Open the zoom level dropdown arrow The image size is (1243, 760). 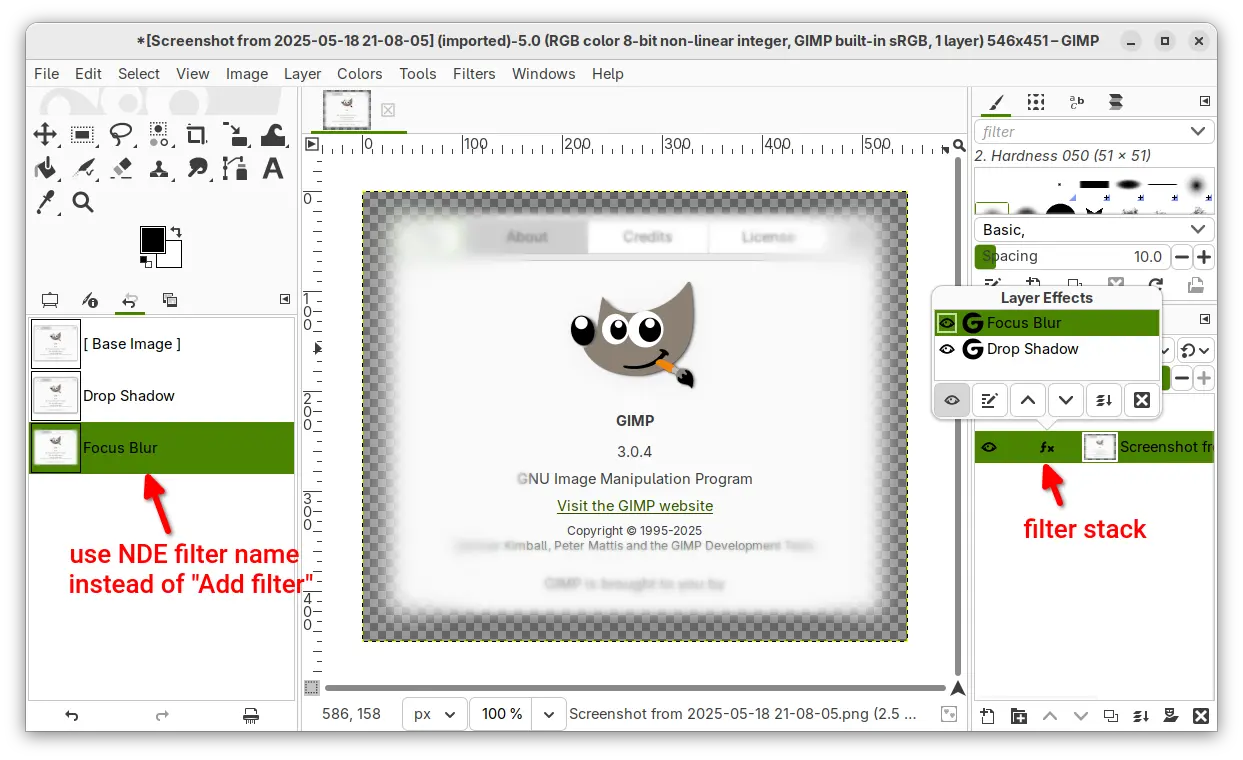point(548,714)
